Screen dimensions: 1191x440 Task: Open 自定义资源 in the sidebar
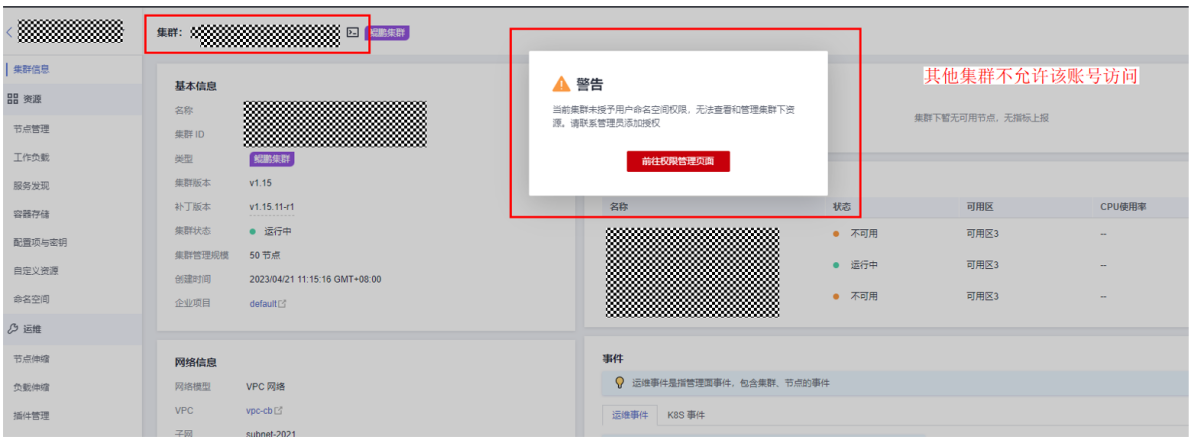point(36,271)
